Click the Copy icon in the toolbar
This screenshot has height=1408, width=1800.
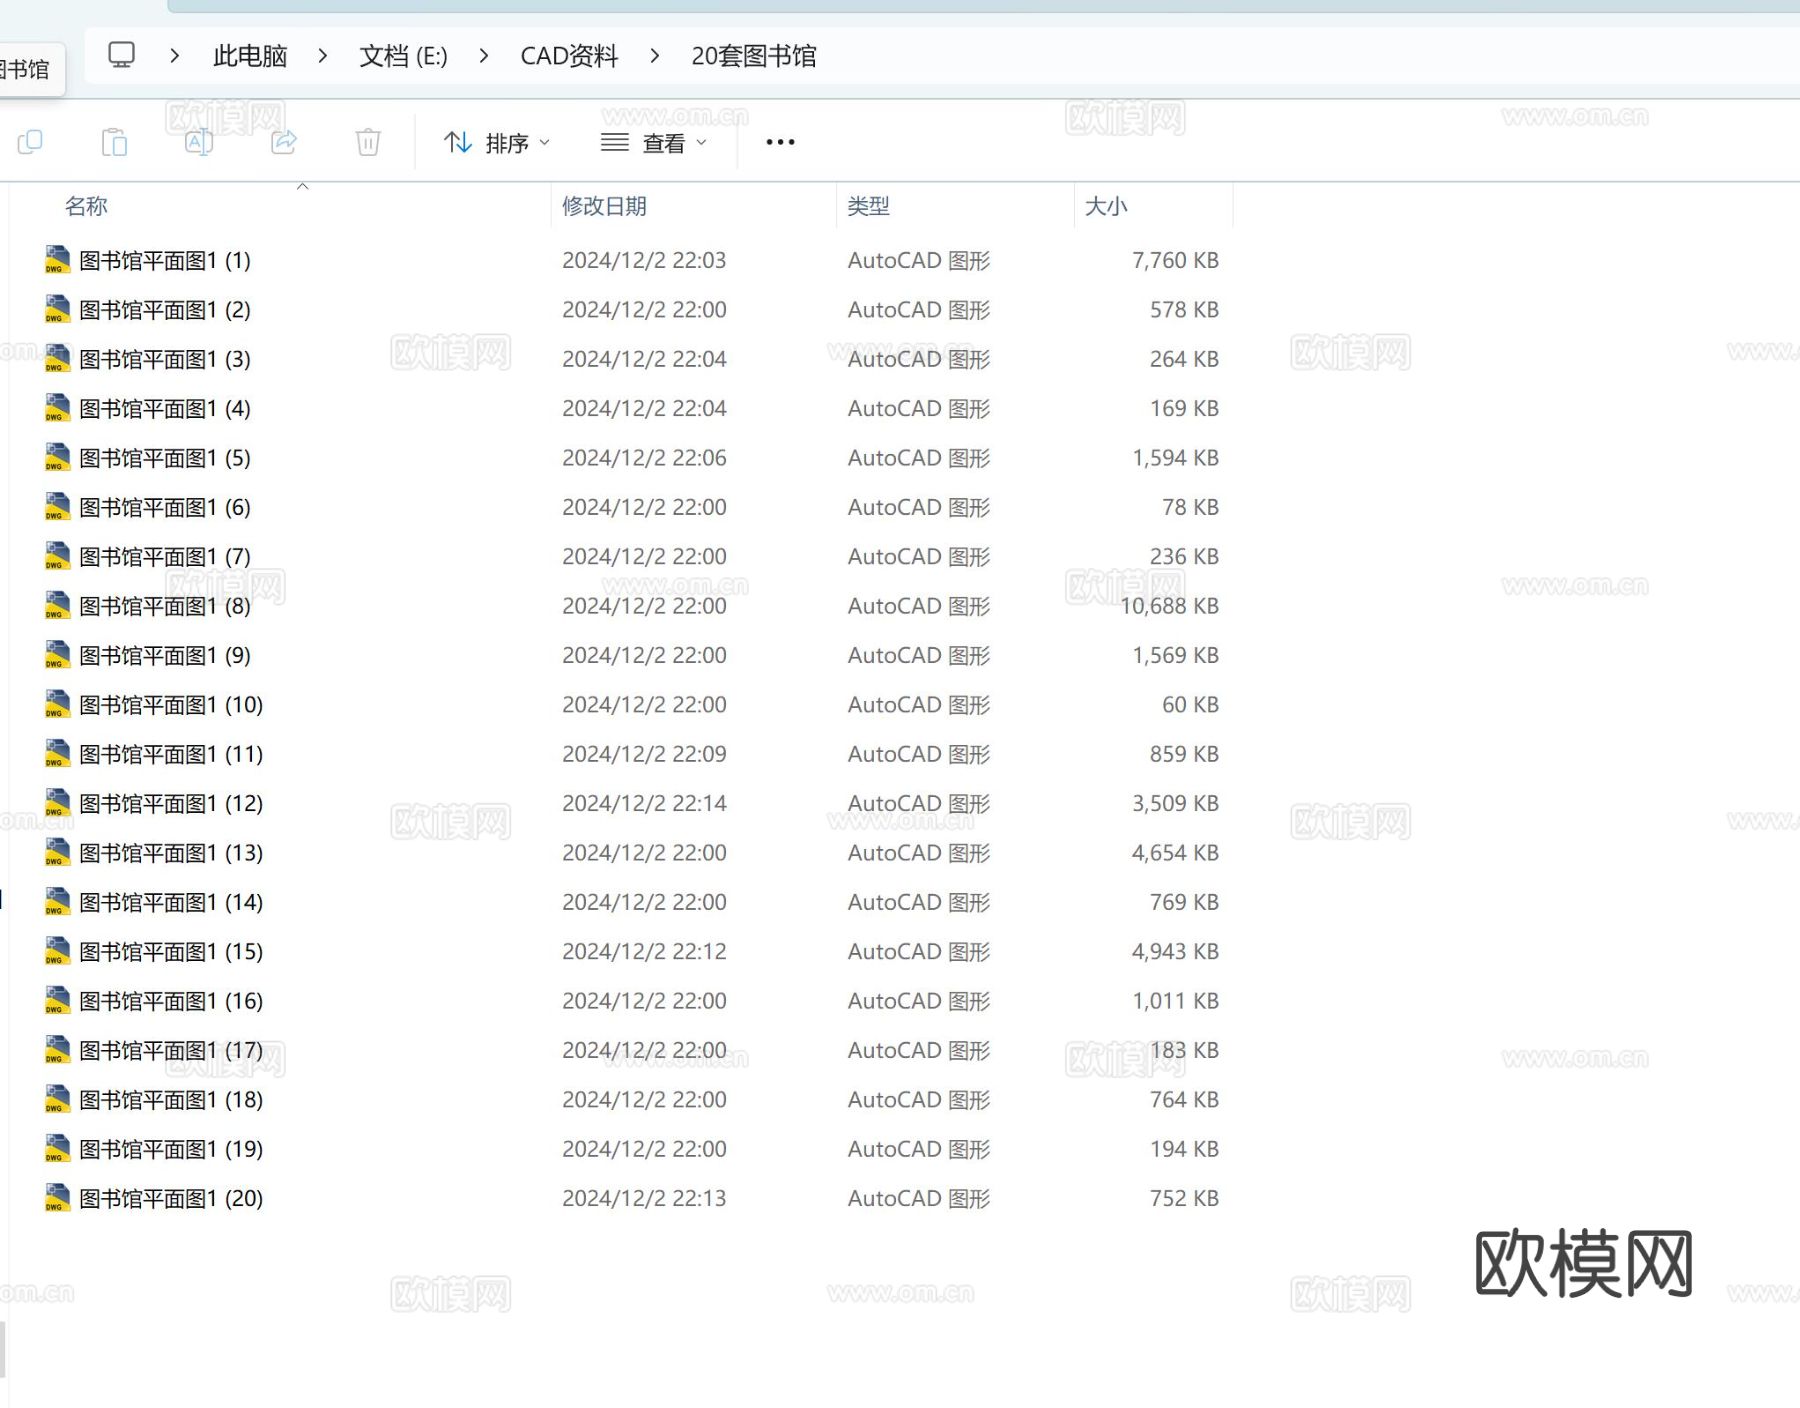pyautogui.click(x=30, y=142)
